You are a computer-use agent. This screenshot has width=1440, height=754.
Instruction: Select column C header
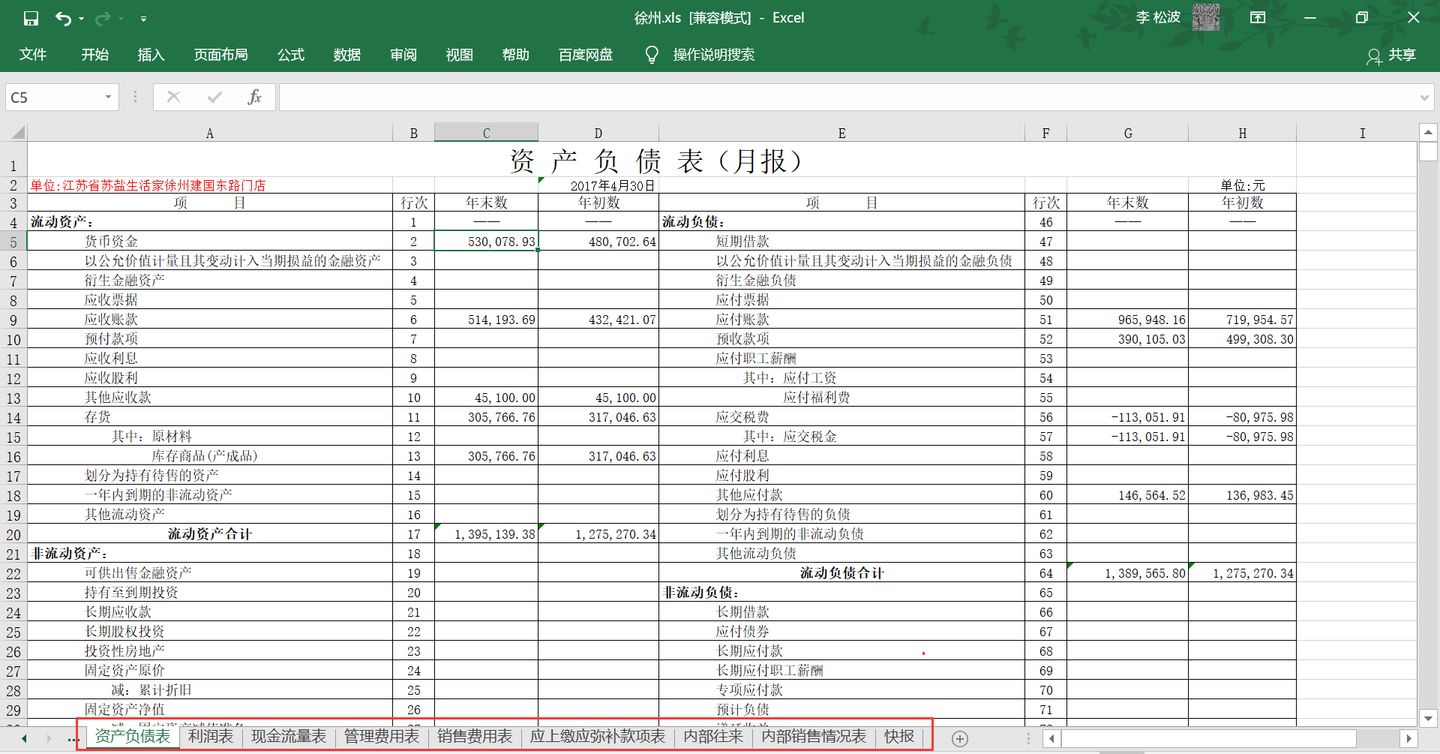(x=486, y=133)
